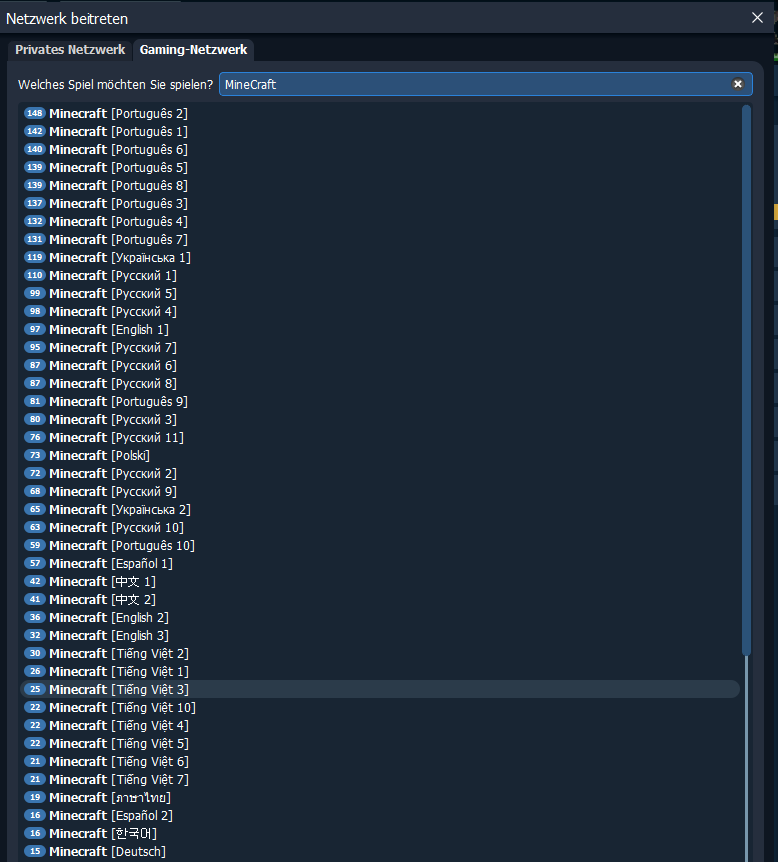Click the vertical scrollbar of the network list
The image size is (778, 862).
[x=746, y=379]
